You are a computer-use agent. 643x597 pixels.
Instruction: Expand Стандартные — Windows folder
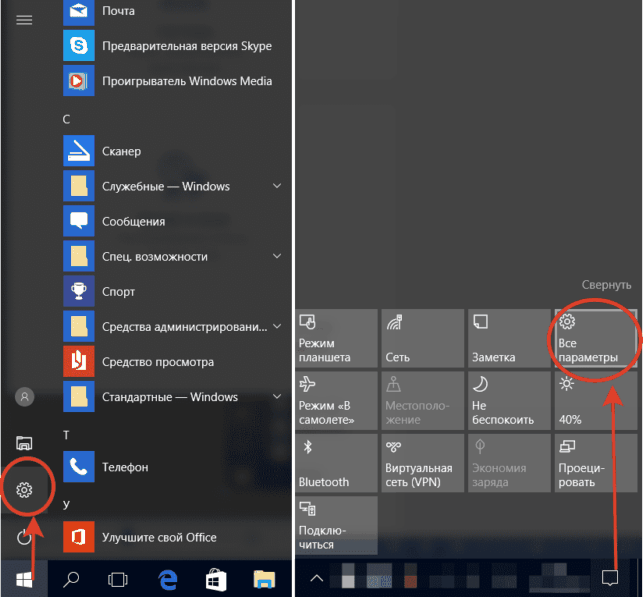(277, 396)
